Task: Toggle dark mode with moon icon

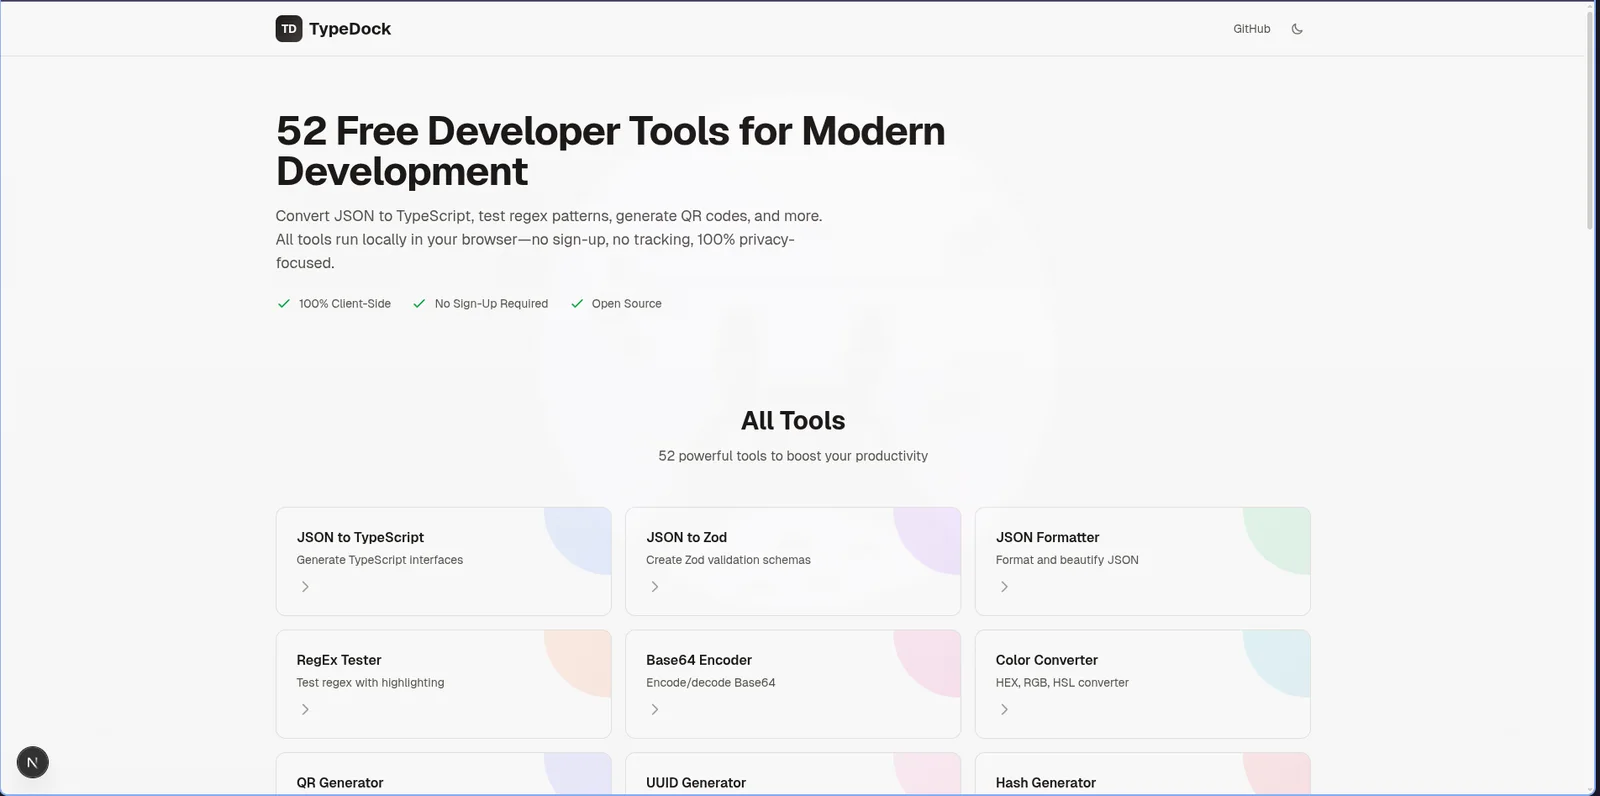Action: pos(1297,29)
